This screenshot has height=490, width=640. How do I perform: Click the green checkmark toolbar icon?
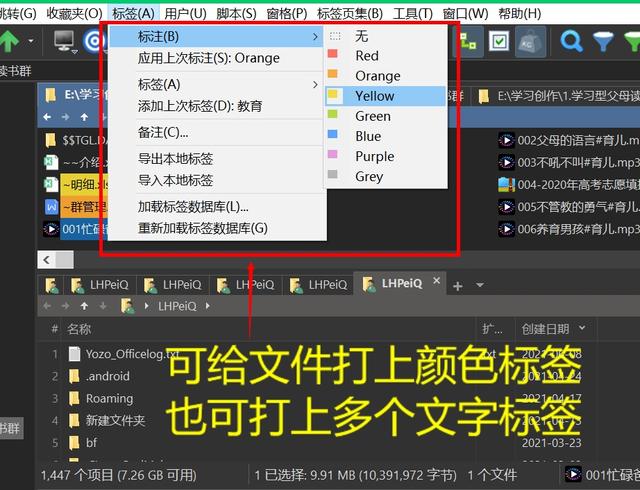coord(499,42)
